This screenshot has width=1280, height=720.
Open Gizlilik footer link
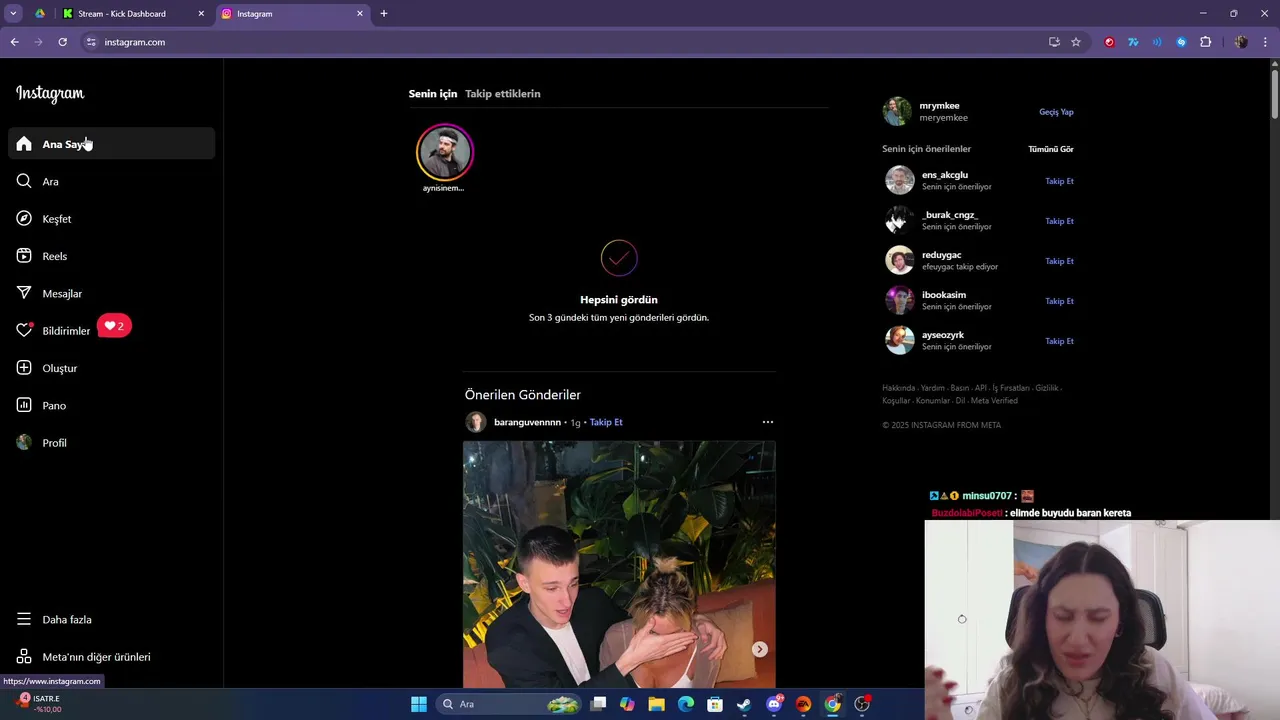tap(1047, 388)
